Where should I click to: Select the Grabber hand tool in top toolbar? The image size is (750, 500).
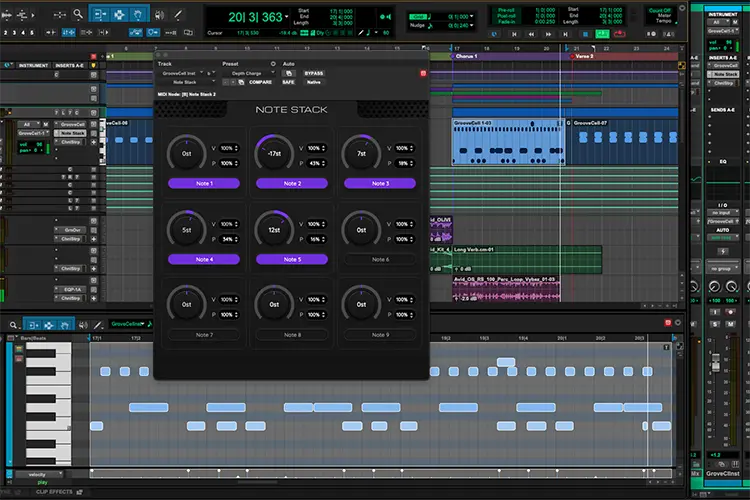coord(138,15)
